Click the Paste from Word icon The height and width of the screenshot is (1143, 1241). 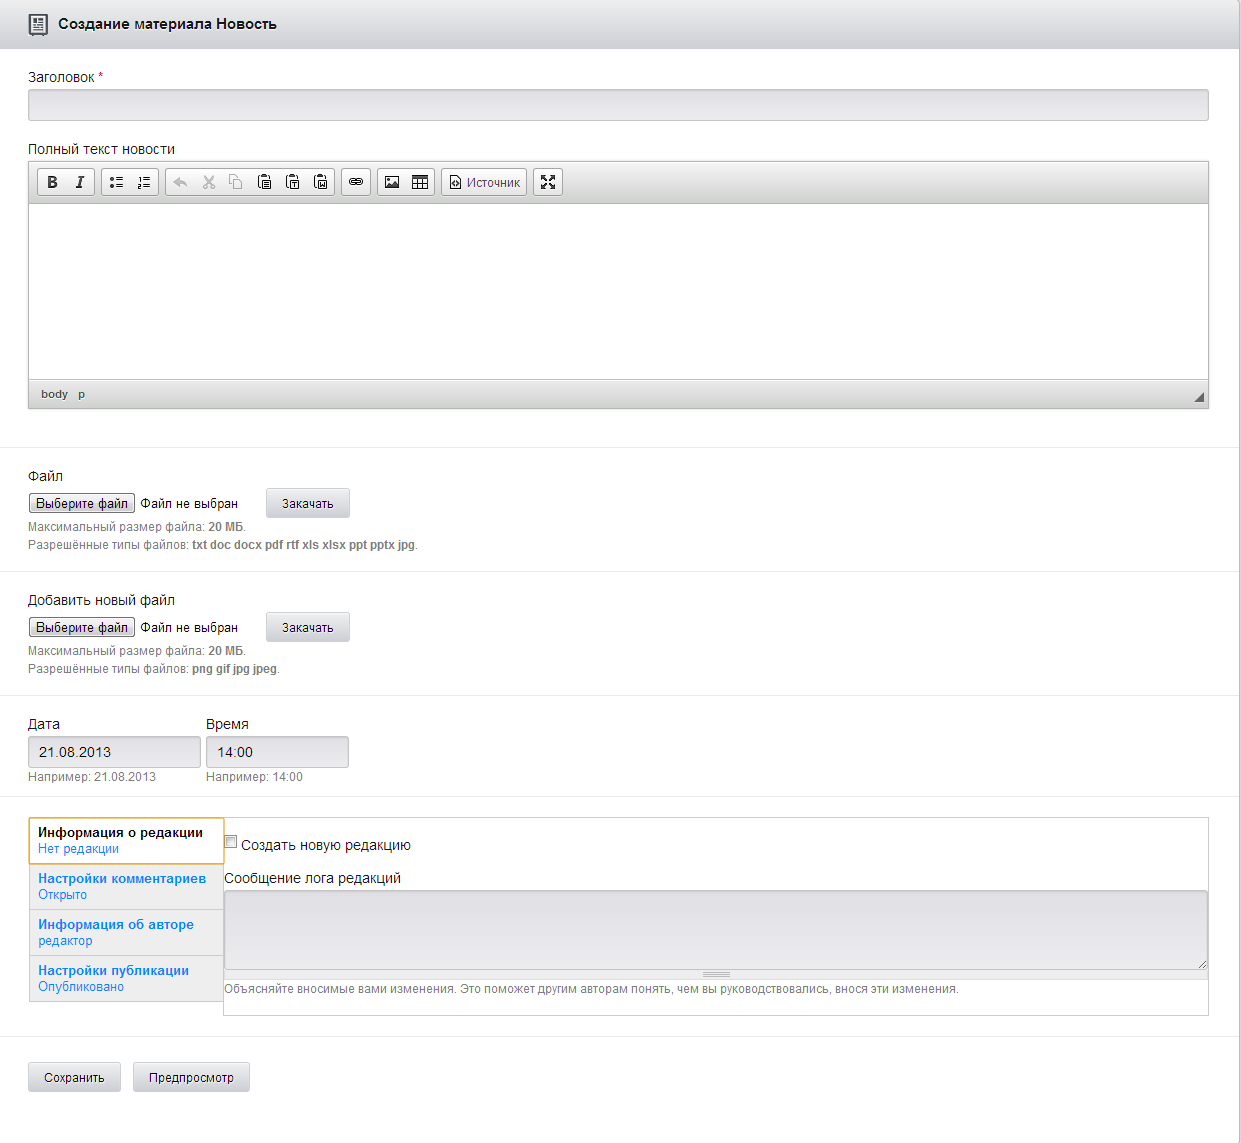[x=321, y=182]
